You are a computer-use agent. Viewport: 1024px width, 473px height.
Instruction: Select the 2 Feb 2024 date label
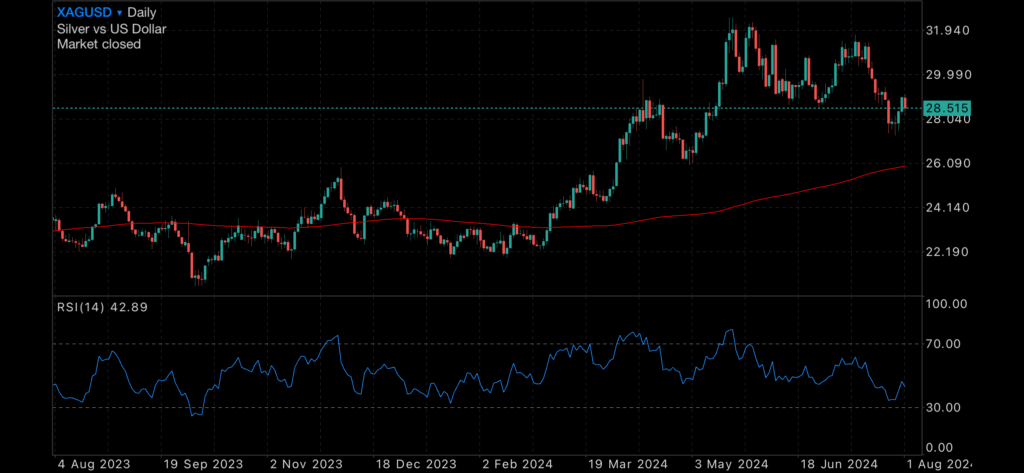pos(516,464)
